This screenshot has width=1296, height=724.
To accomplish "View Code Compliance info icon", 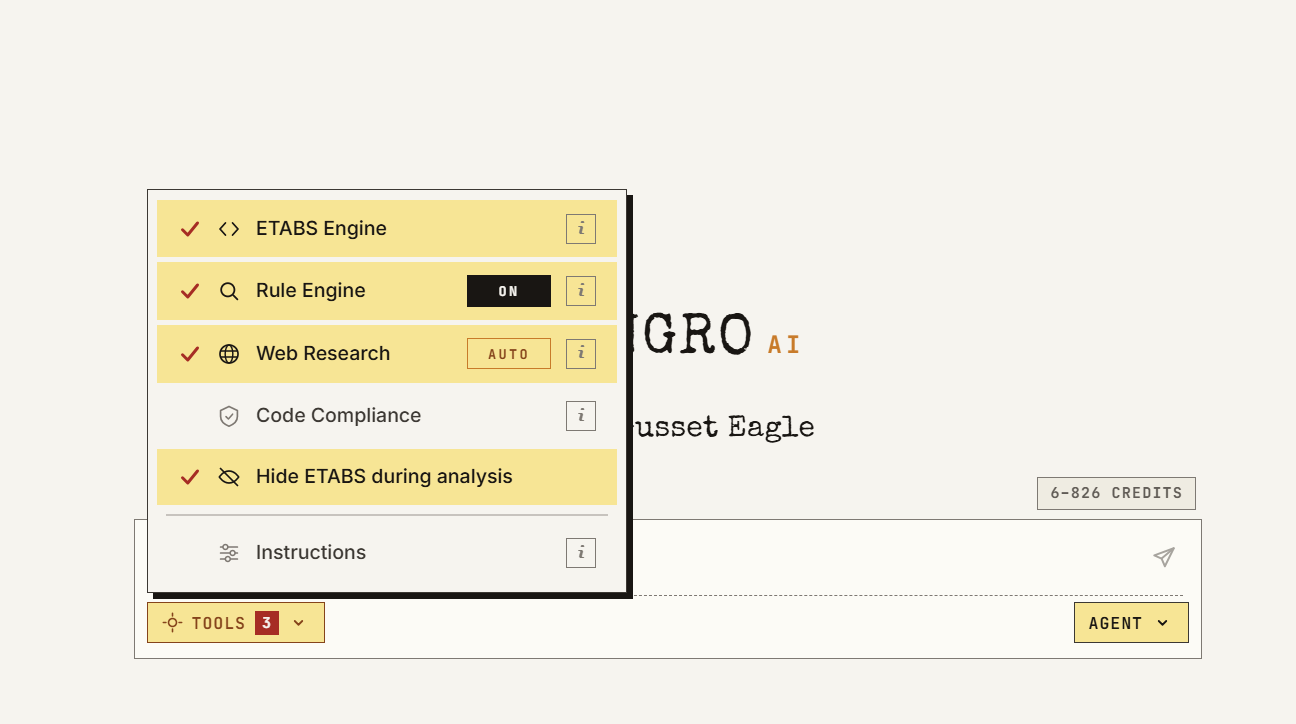I will pos(581,415).
